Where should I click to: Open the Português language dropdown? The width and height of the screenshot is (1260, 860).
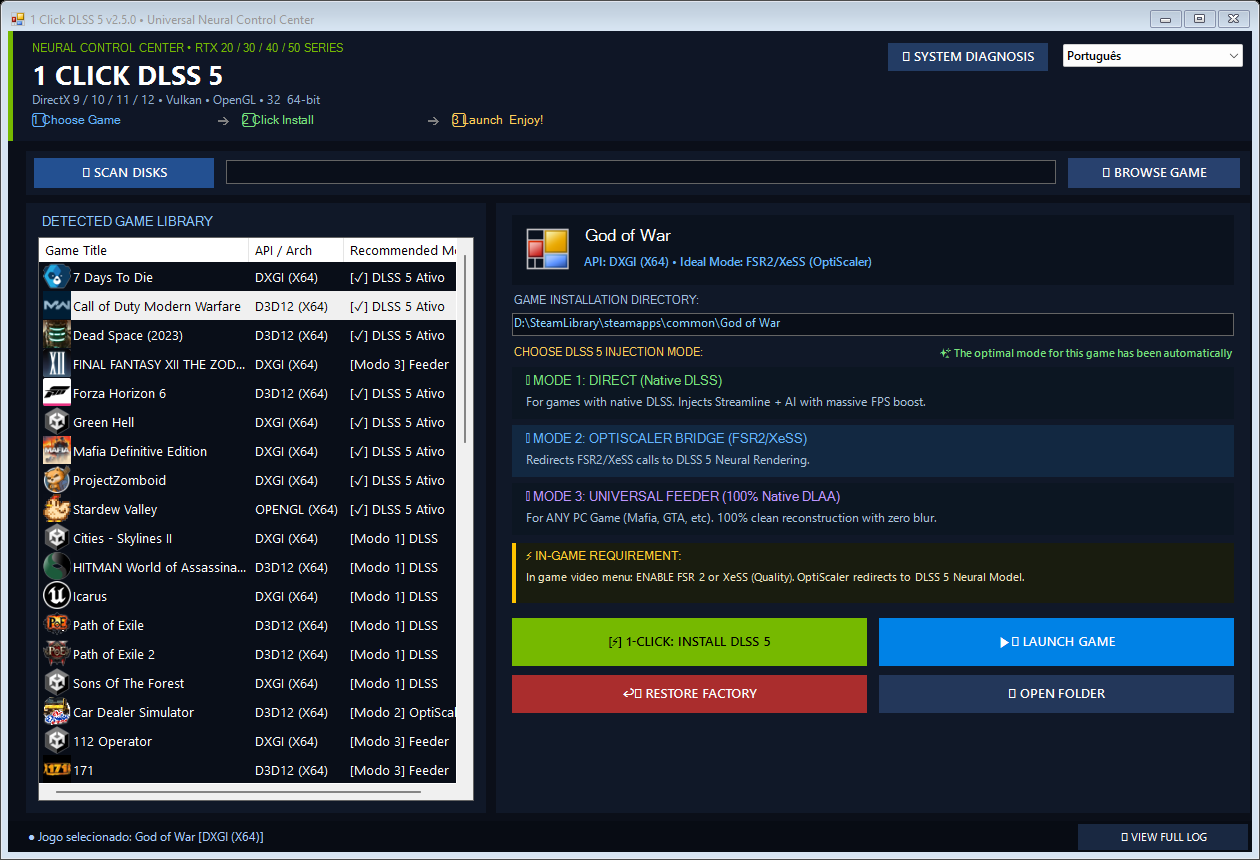[x=1152, y=56]
